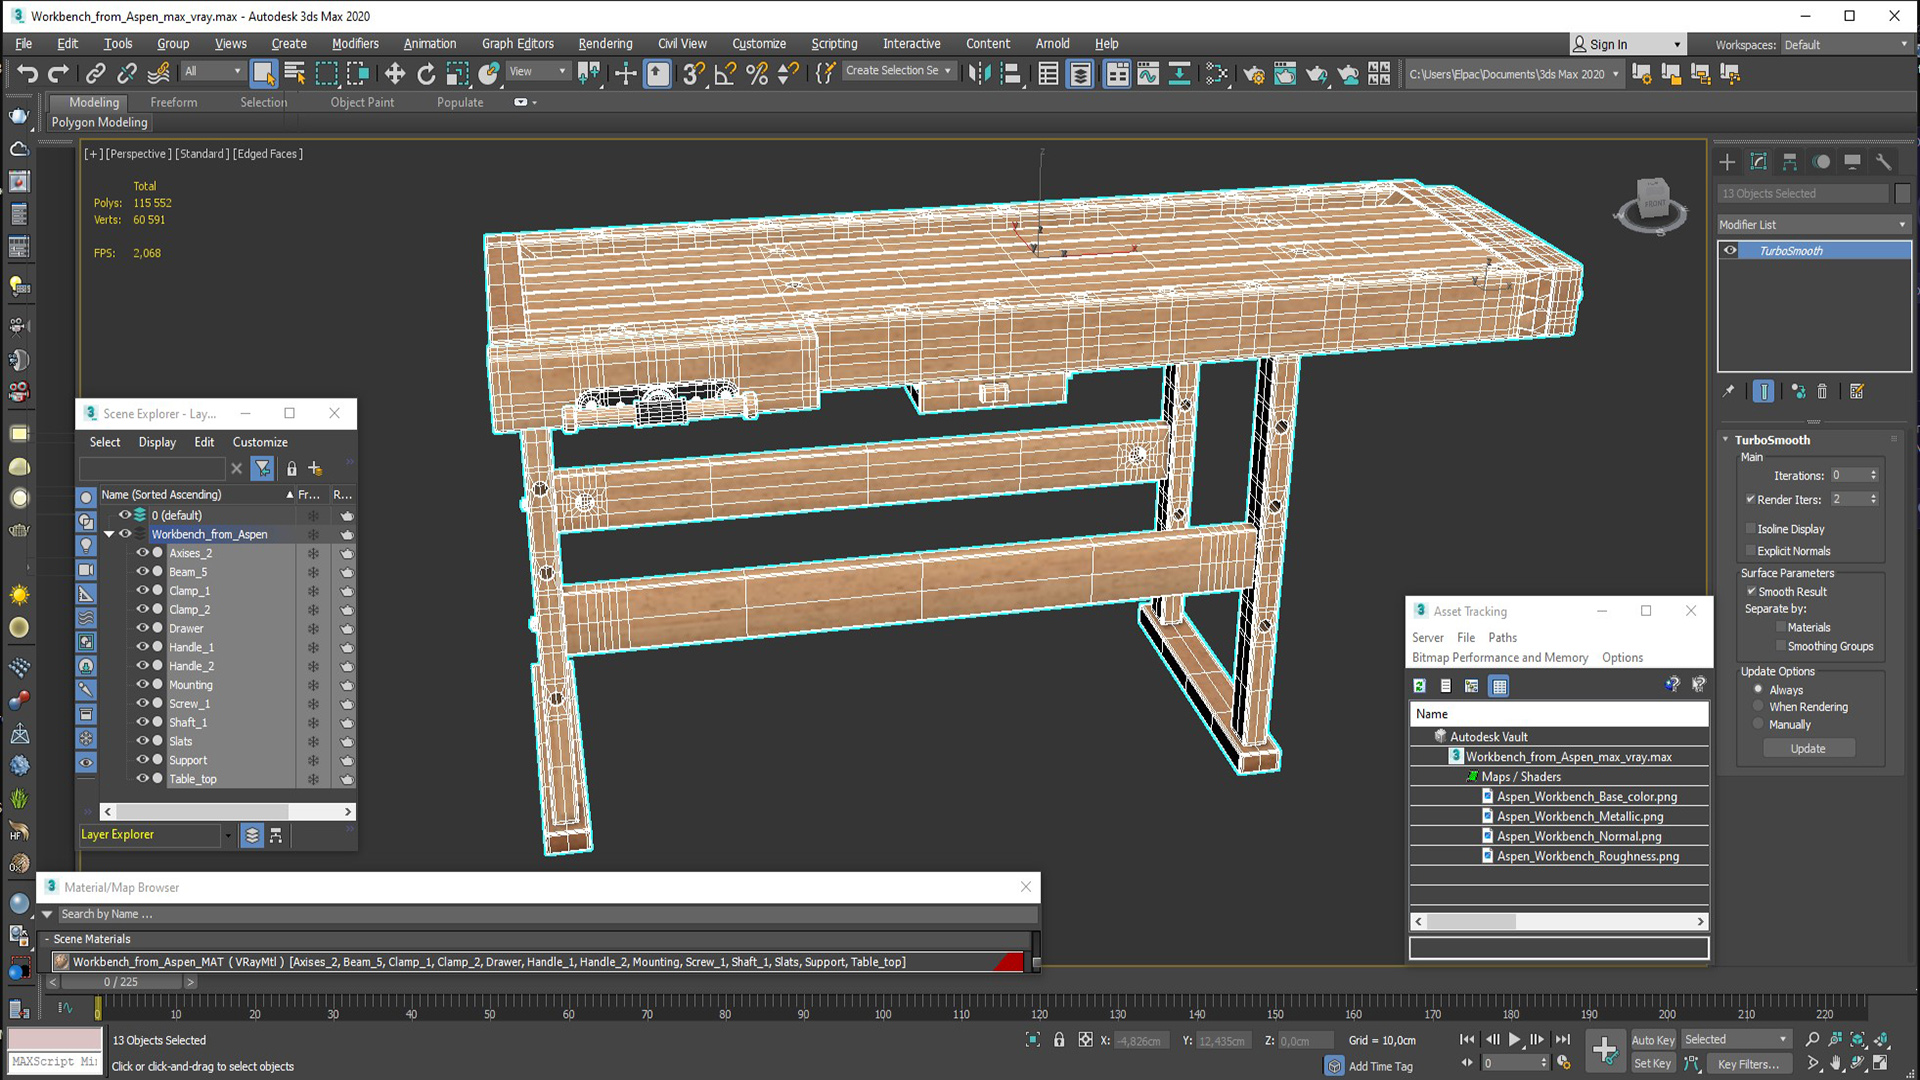Open the Selected key filter dropdown
The height and width of the screenshot is (1080, 1920).
pos(1736,1040)
